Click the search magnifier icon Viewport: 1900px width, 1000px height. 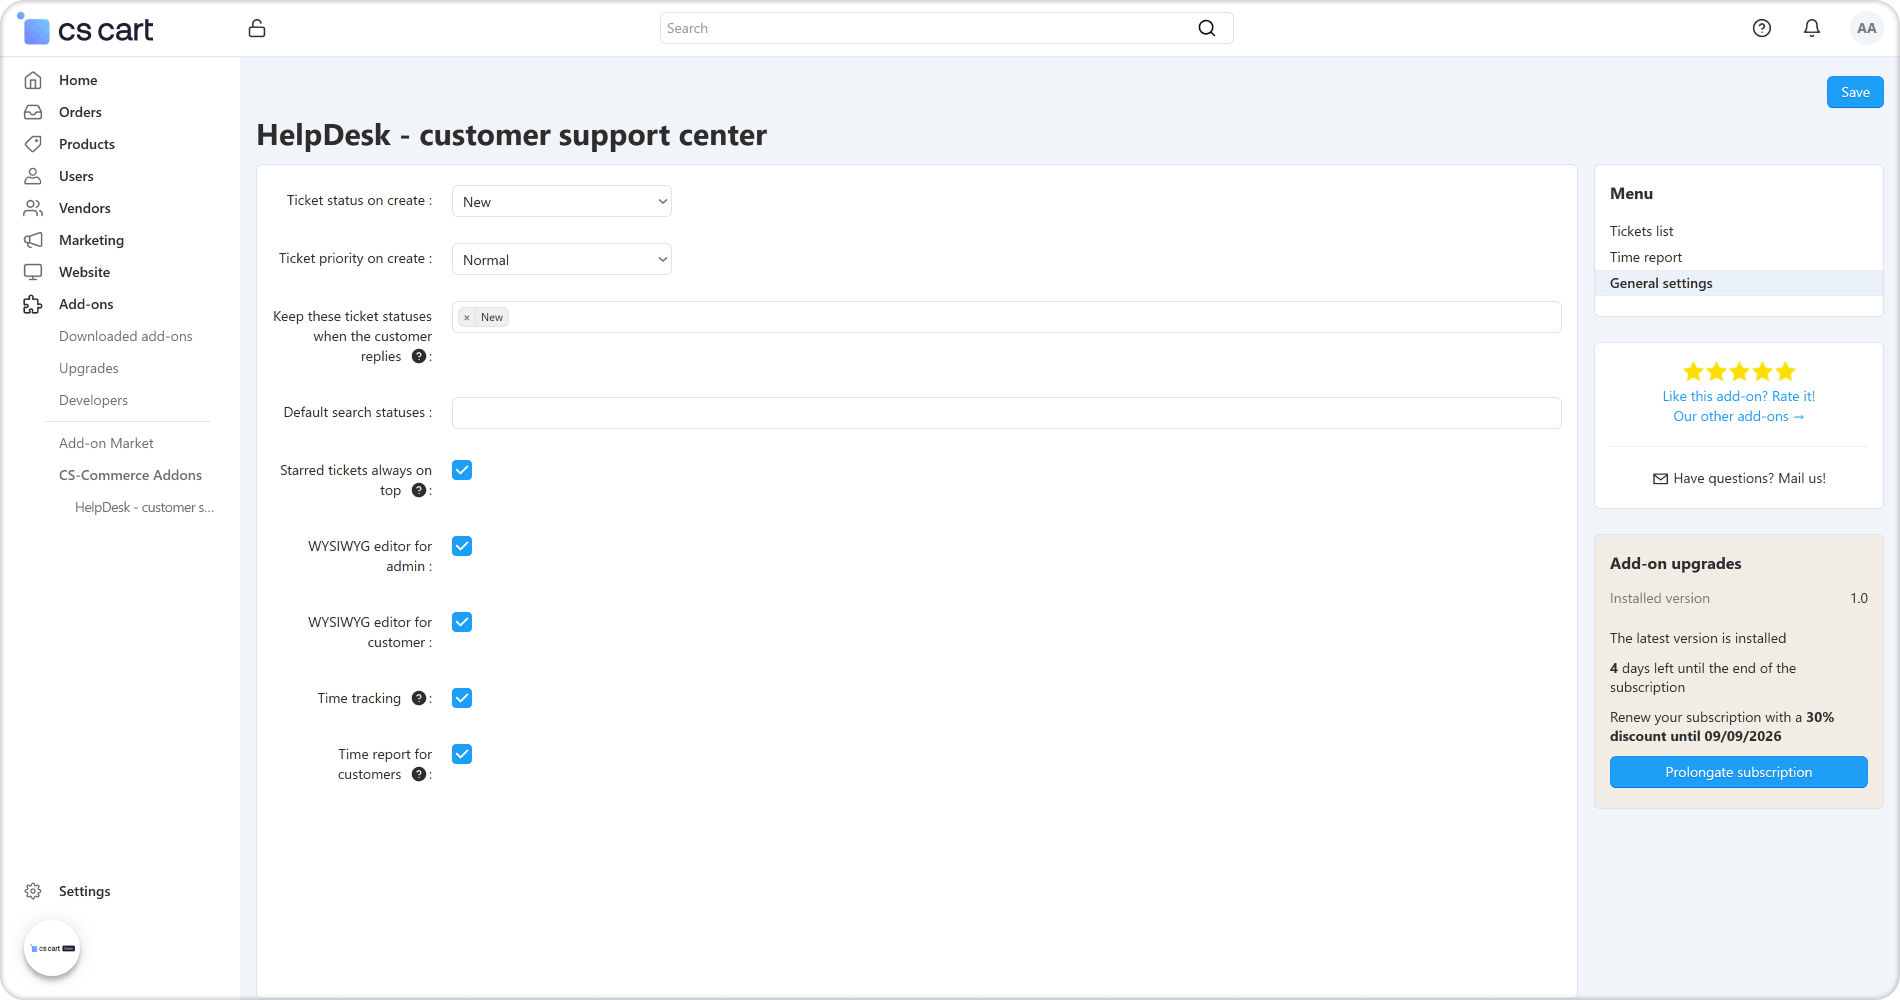(1207, 28)
